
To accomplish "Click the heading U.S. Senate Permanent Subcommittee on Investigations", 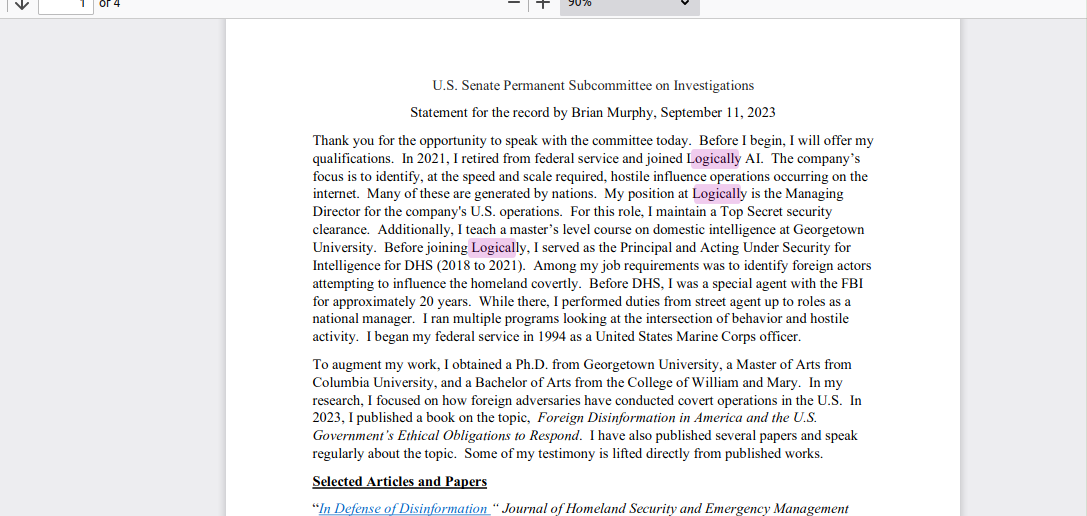I will [593, 86].
